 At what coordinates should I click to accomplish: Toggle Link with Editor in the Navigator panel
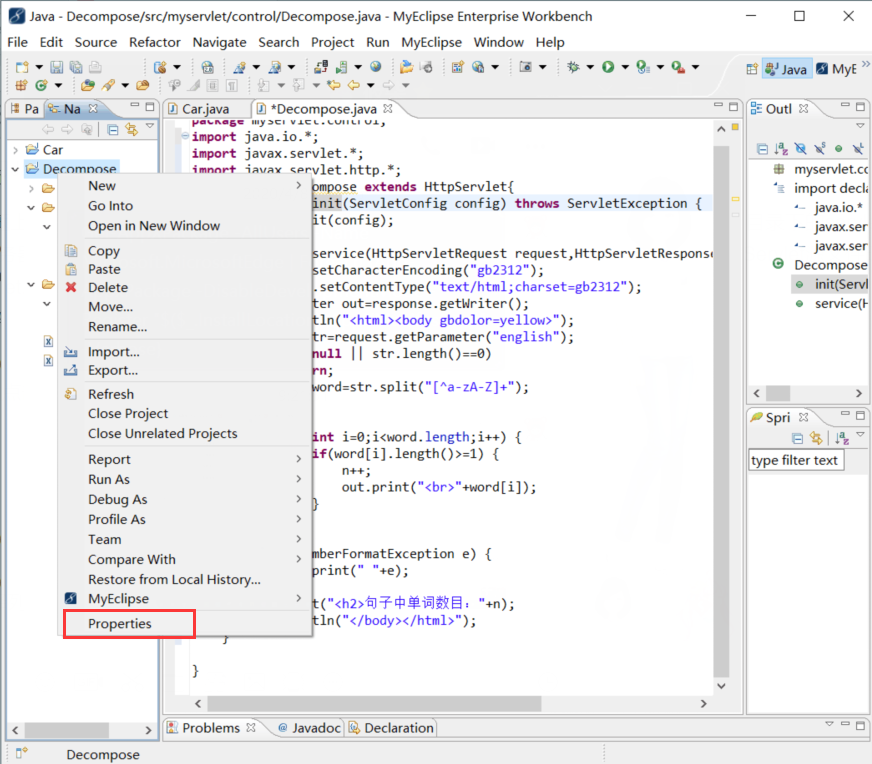pyautogui.click(x=131, y=128)
